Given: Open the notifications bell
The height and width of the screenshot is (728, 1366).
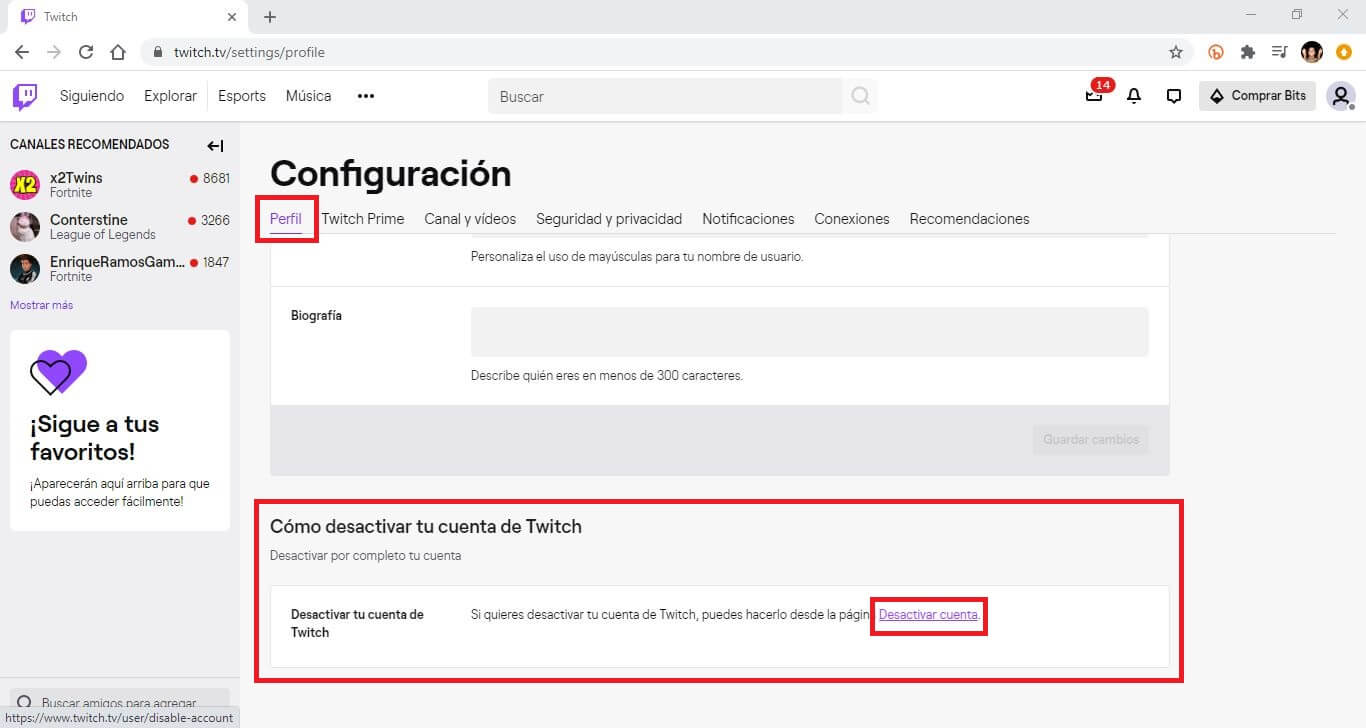Looking at the screenshot, I should click(x=1134, y=96).
